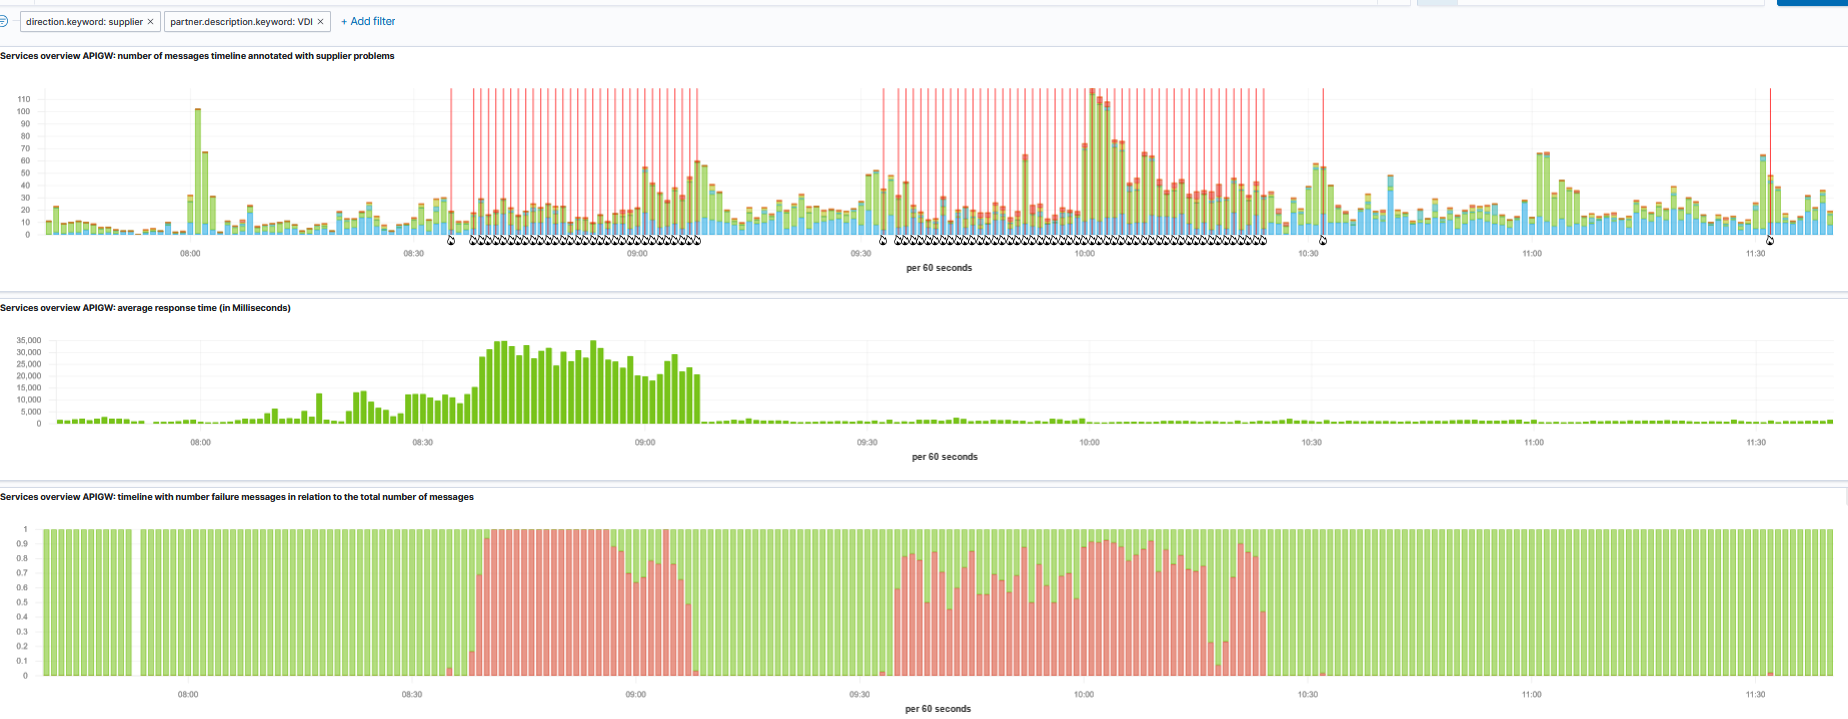1848x719 pixels.
Task: Open the filter options icon beside filter pills
Action: (x=4, y=21)
